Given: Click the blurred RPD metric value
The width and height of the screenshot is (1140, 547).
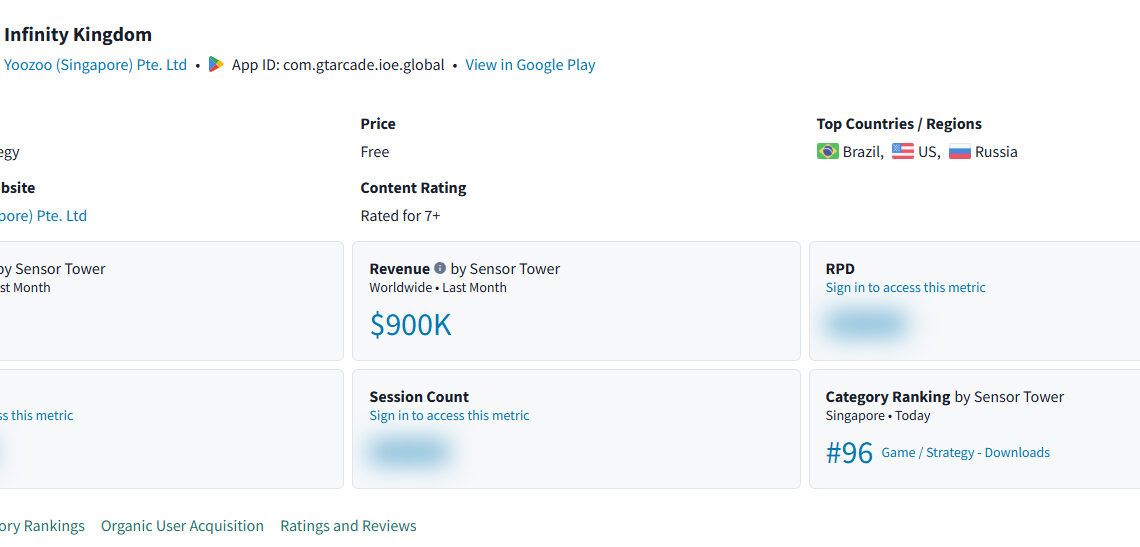Looking at the screenshot, I should (865, 324).
